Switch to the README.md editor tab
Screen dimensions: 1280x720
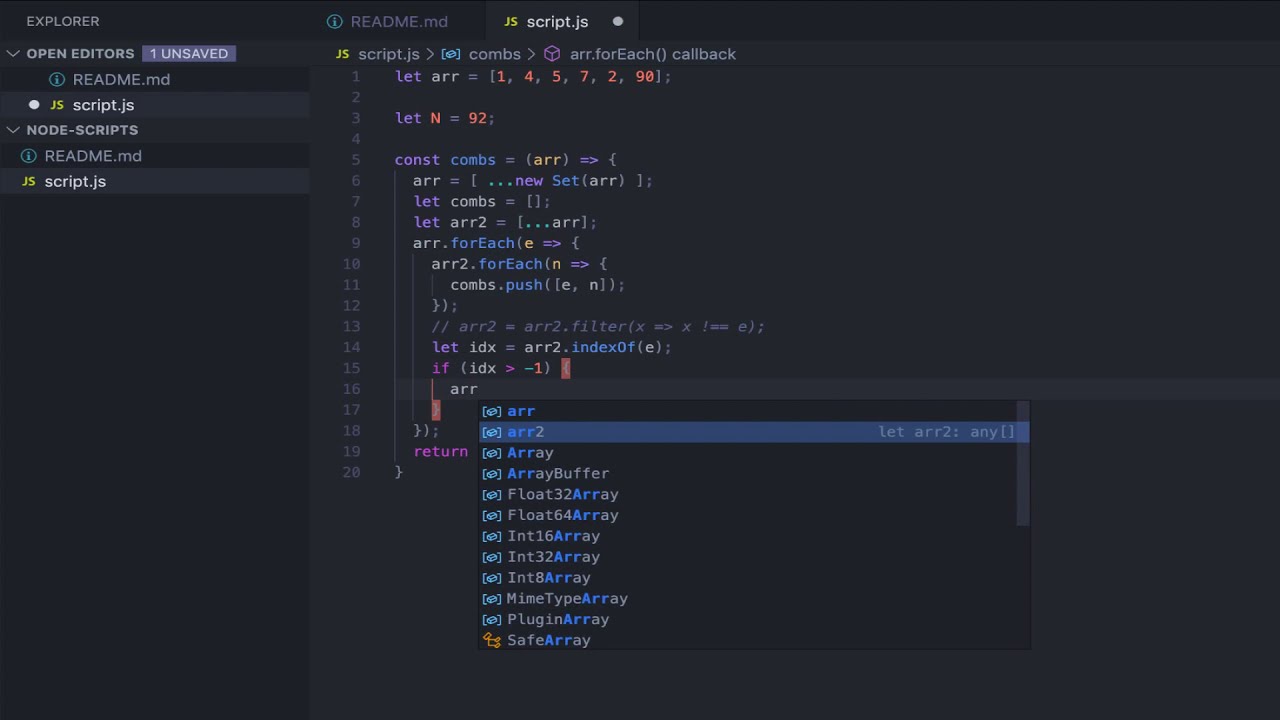[x=387, y=21]
